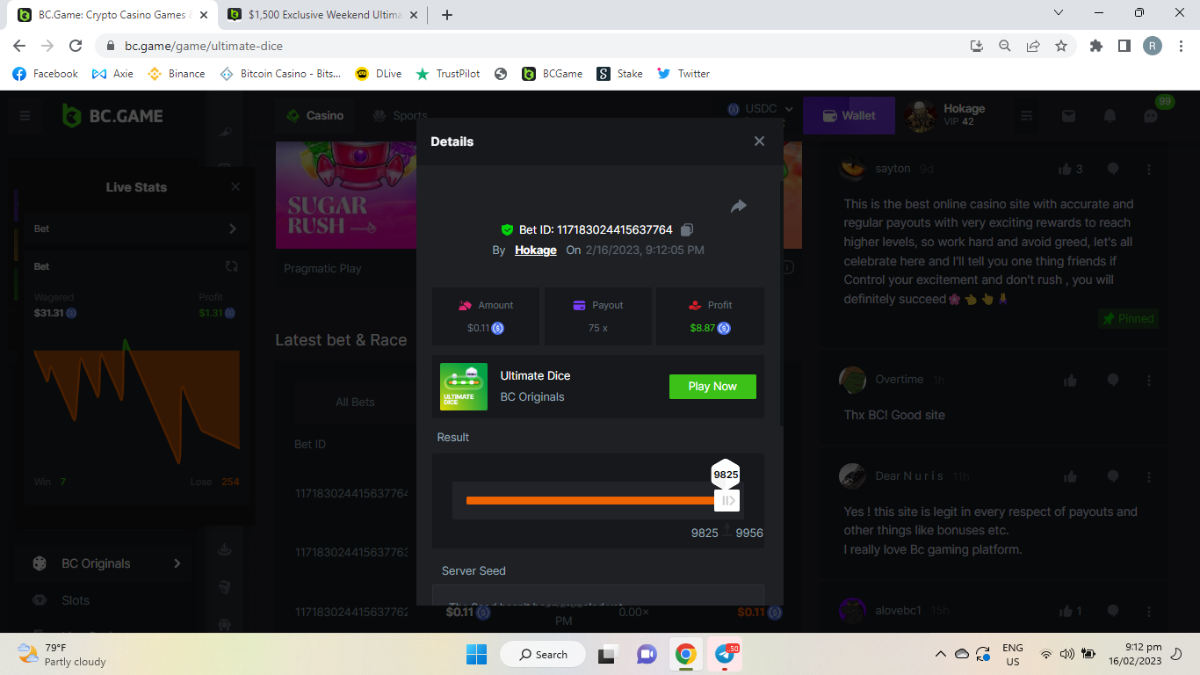Image resolution: width=1200 pixels, height=675 pixels.
Task: Copy the Bet ID to clipboard
Action: click(687, 230)
